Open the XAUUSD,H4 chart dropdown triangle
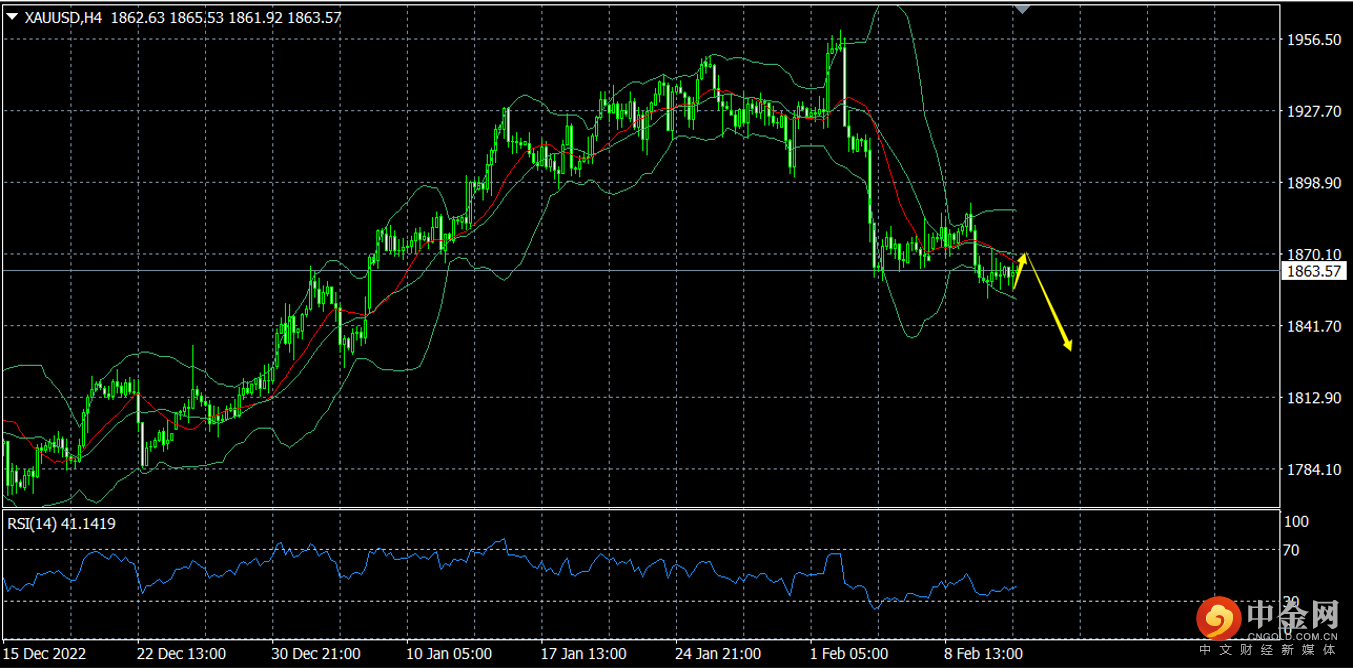1353x668 pixels. tap(12, 17)
